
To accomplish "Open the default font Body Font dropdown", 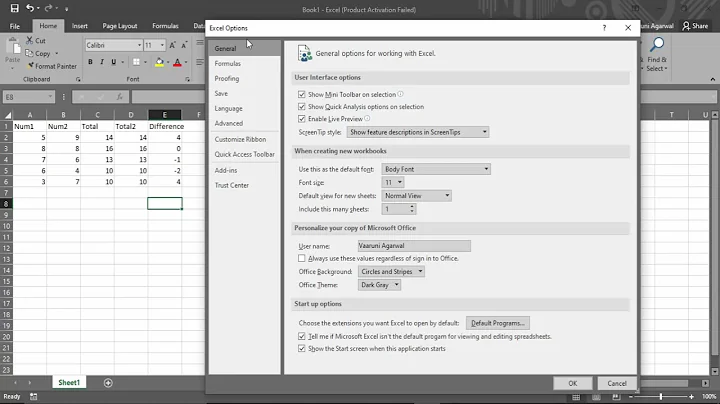I will pyautogui.click(x=436, y=169).
